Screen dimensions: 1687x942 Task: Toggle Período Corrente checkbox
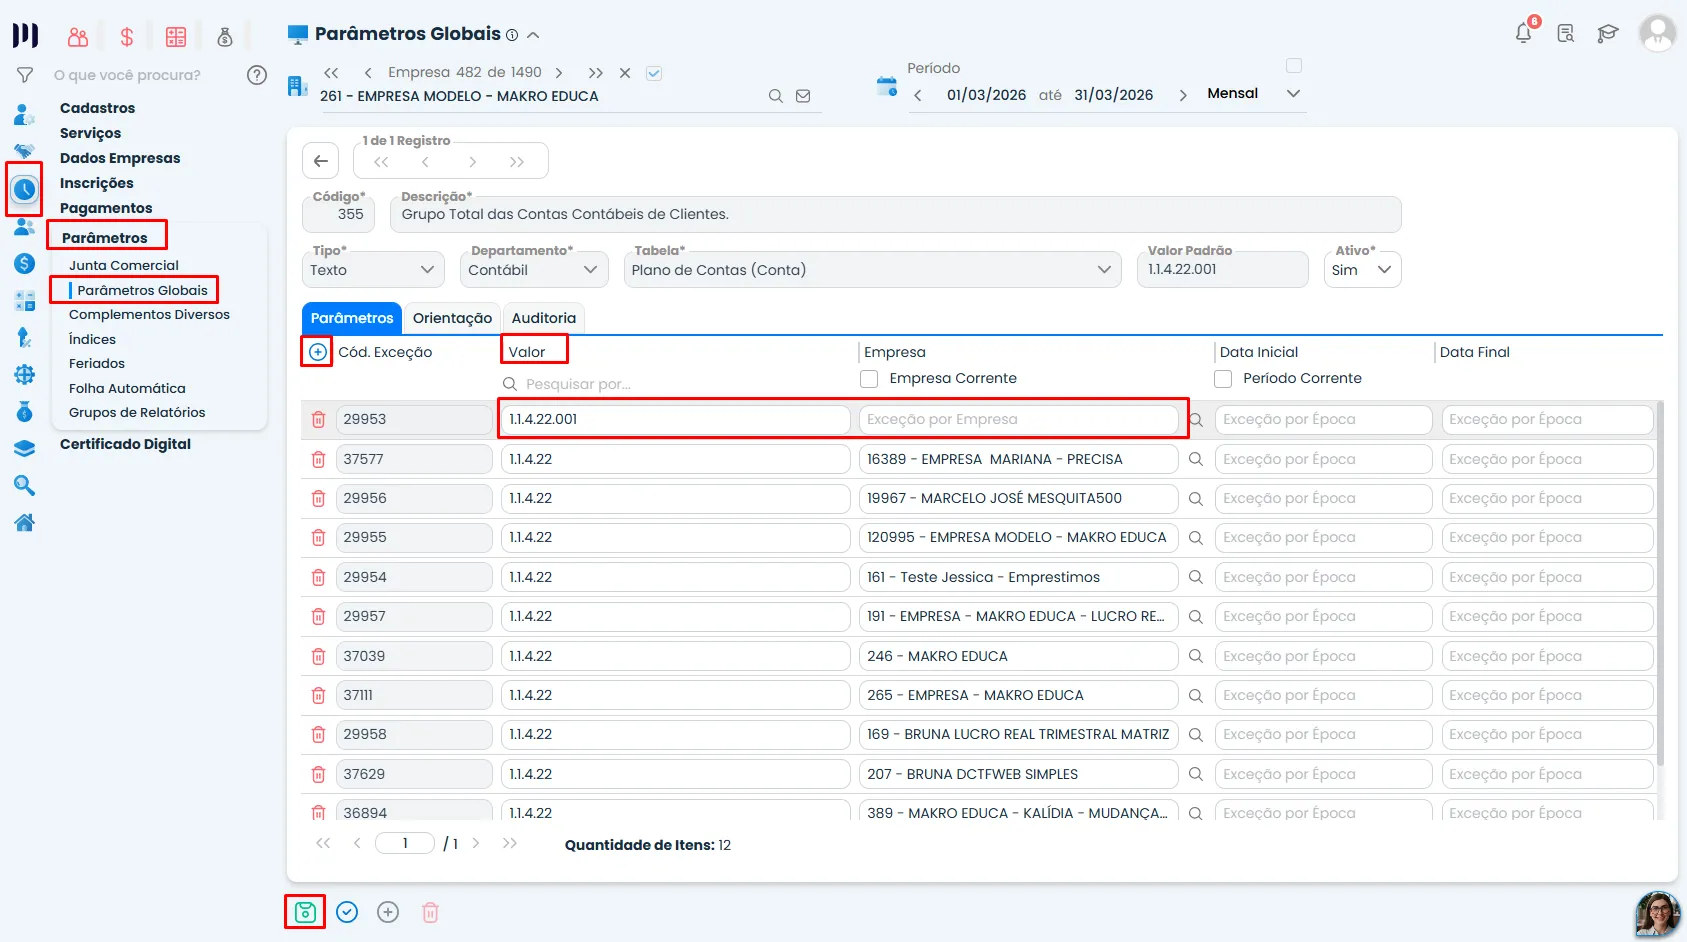(x=1222, y=379)
